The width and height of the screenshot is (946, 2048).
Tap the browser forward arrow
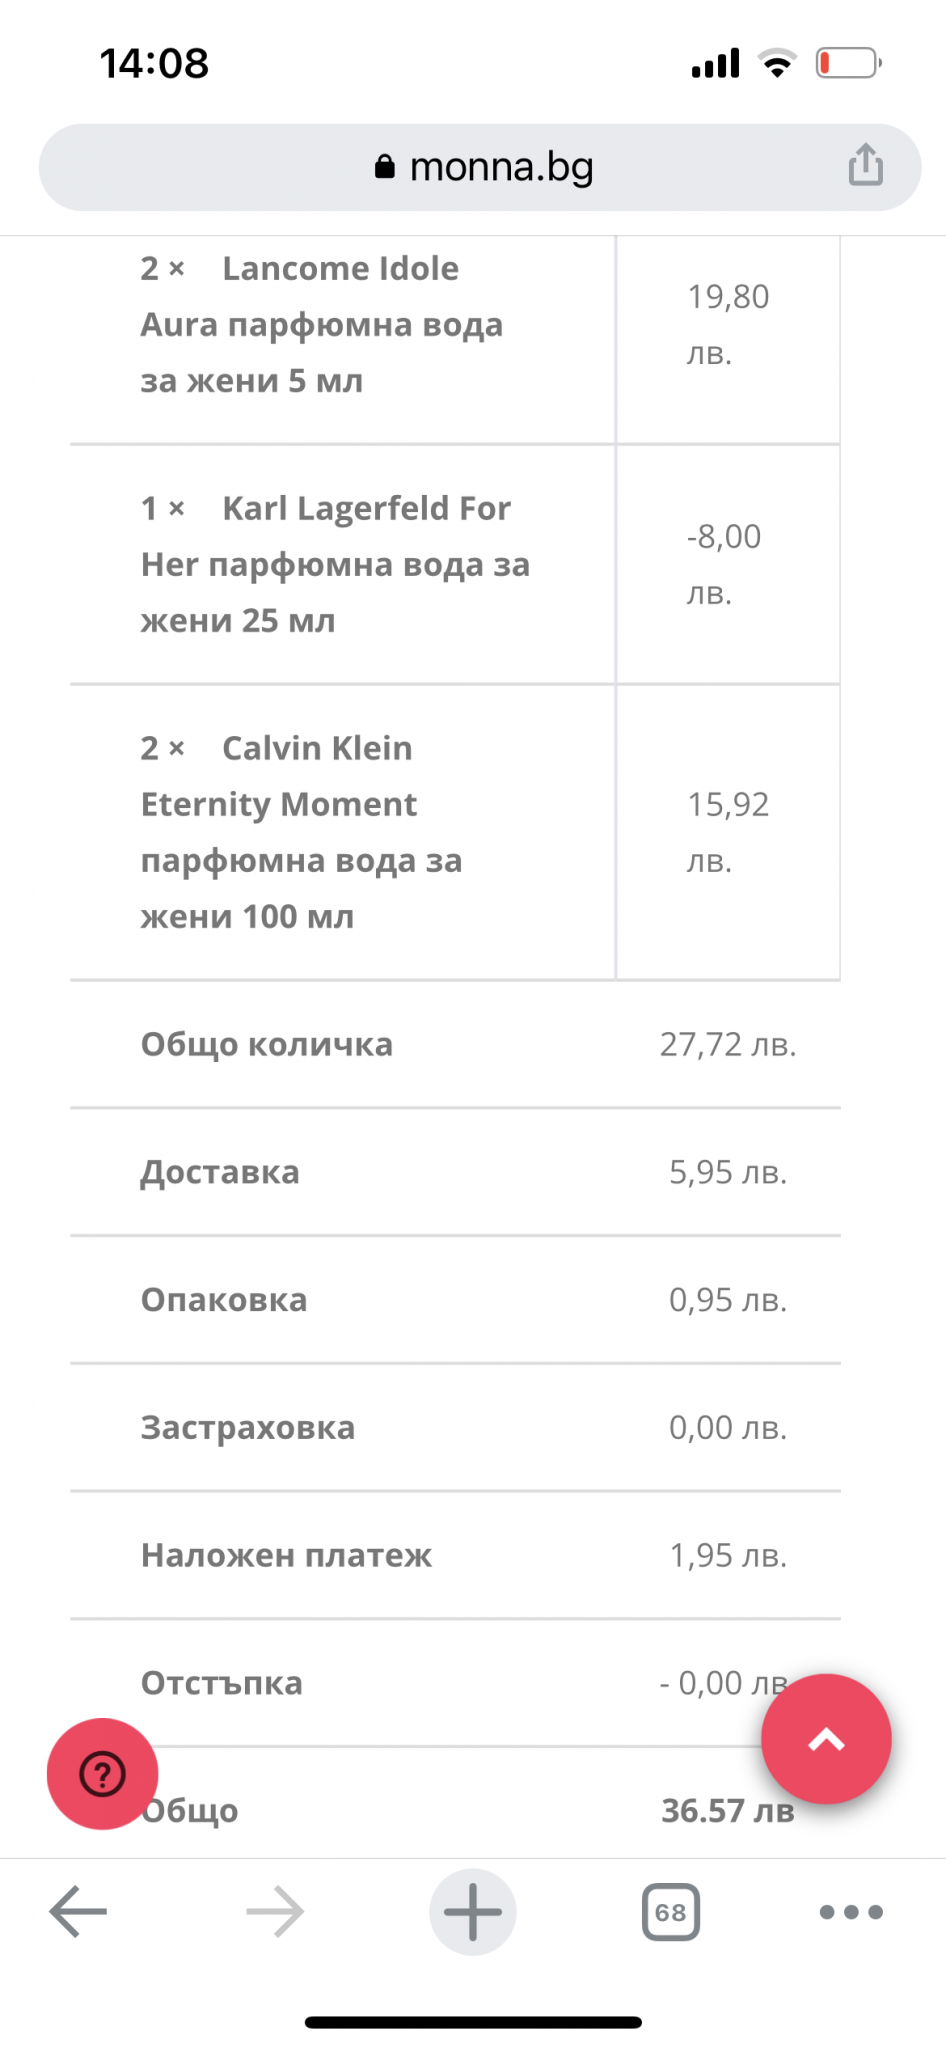click(275, 1911)
